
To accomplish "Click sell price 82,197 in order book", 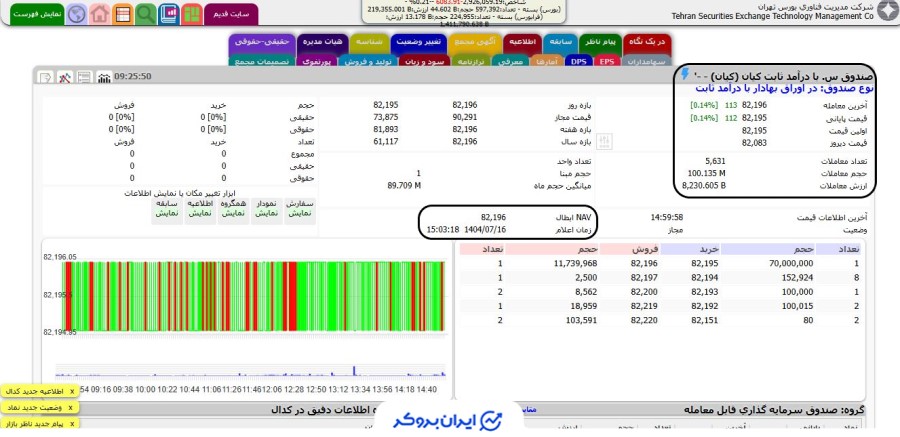I will pos(643,277).
